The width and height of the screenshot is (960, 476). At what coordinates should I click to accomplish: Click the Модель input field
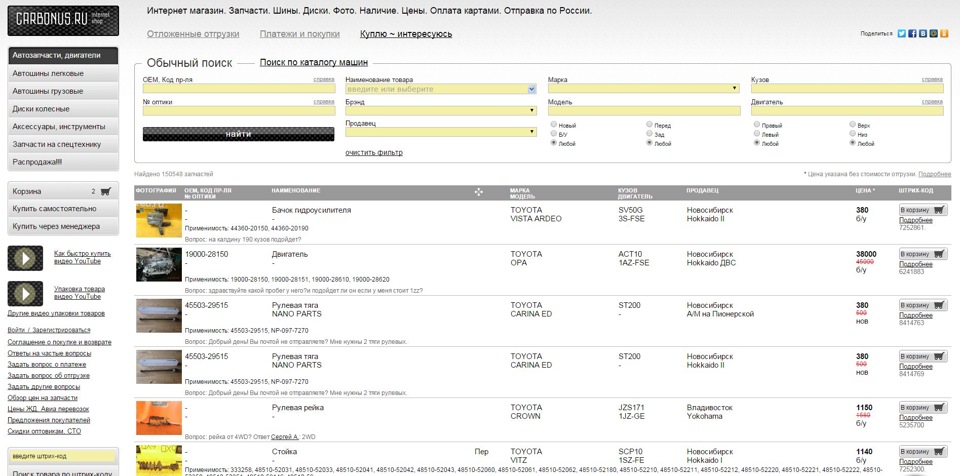(x=644, y=111)
